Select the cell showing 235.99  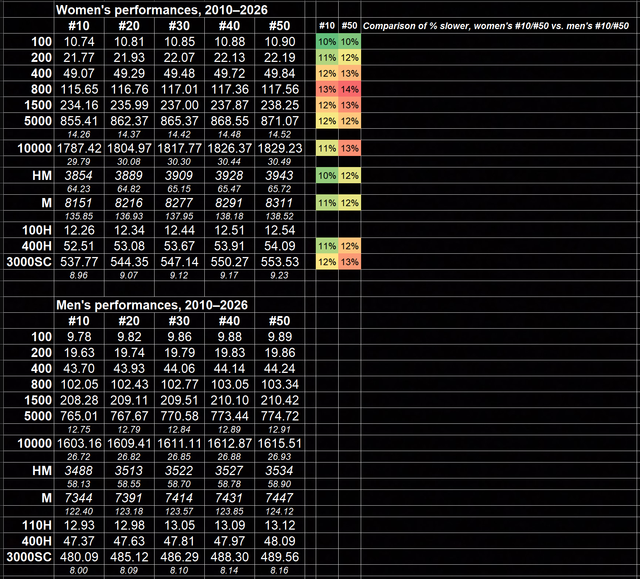pos(129,105)
